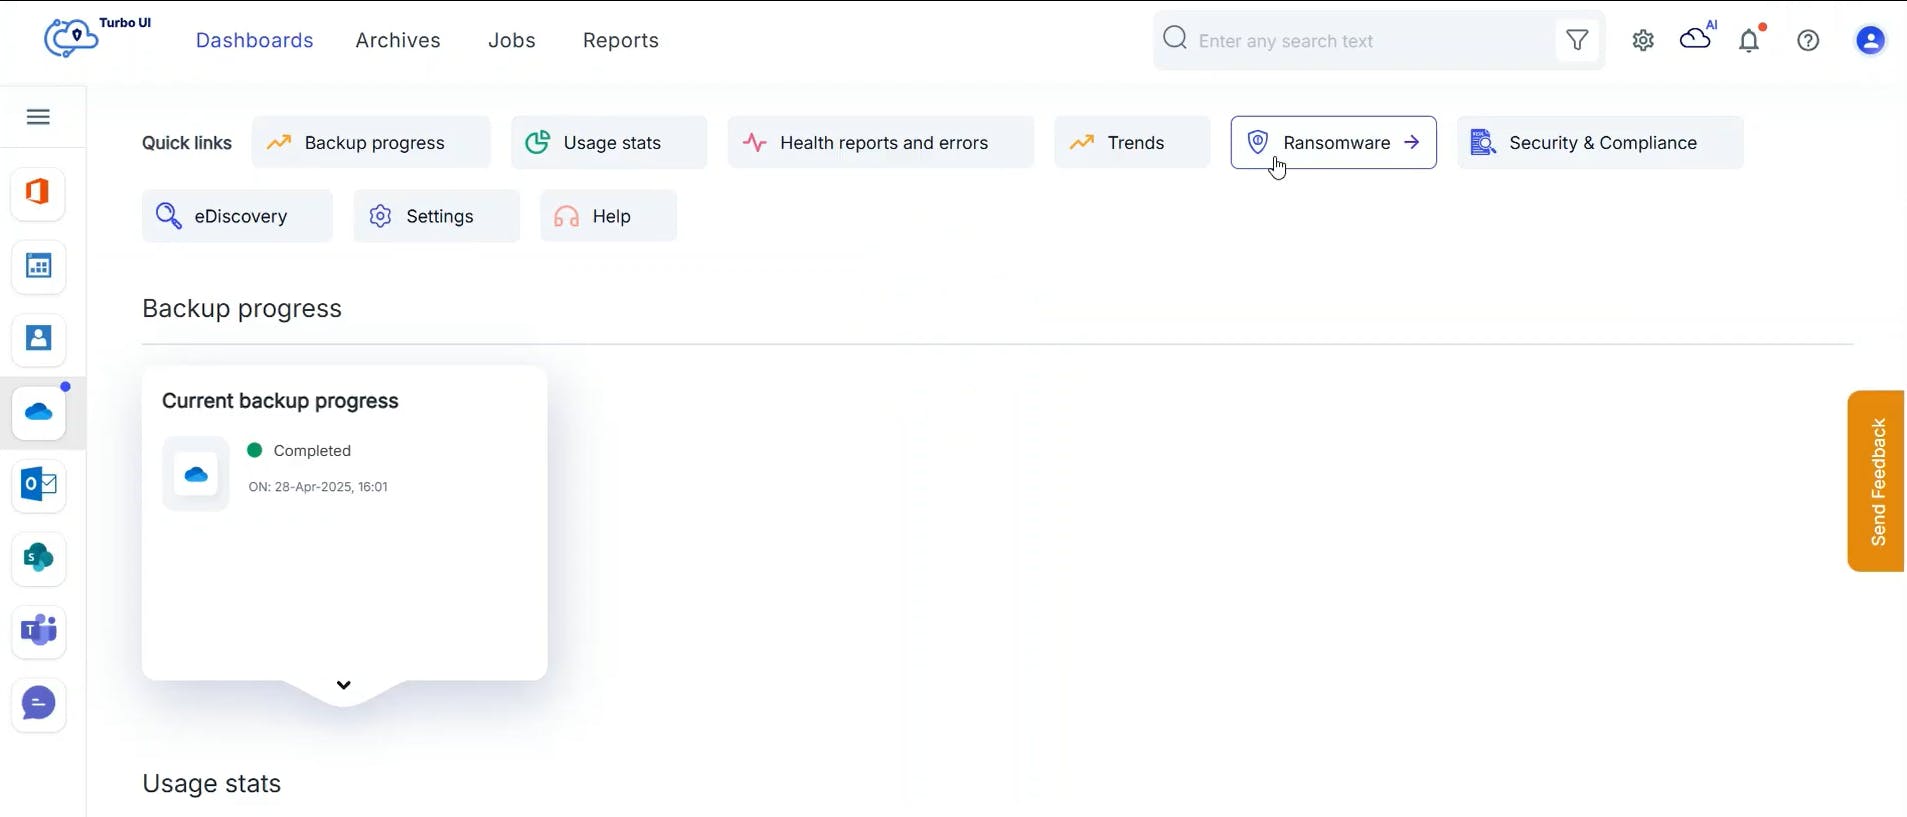Open the Jobs tab

coord(512,40)
